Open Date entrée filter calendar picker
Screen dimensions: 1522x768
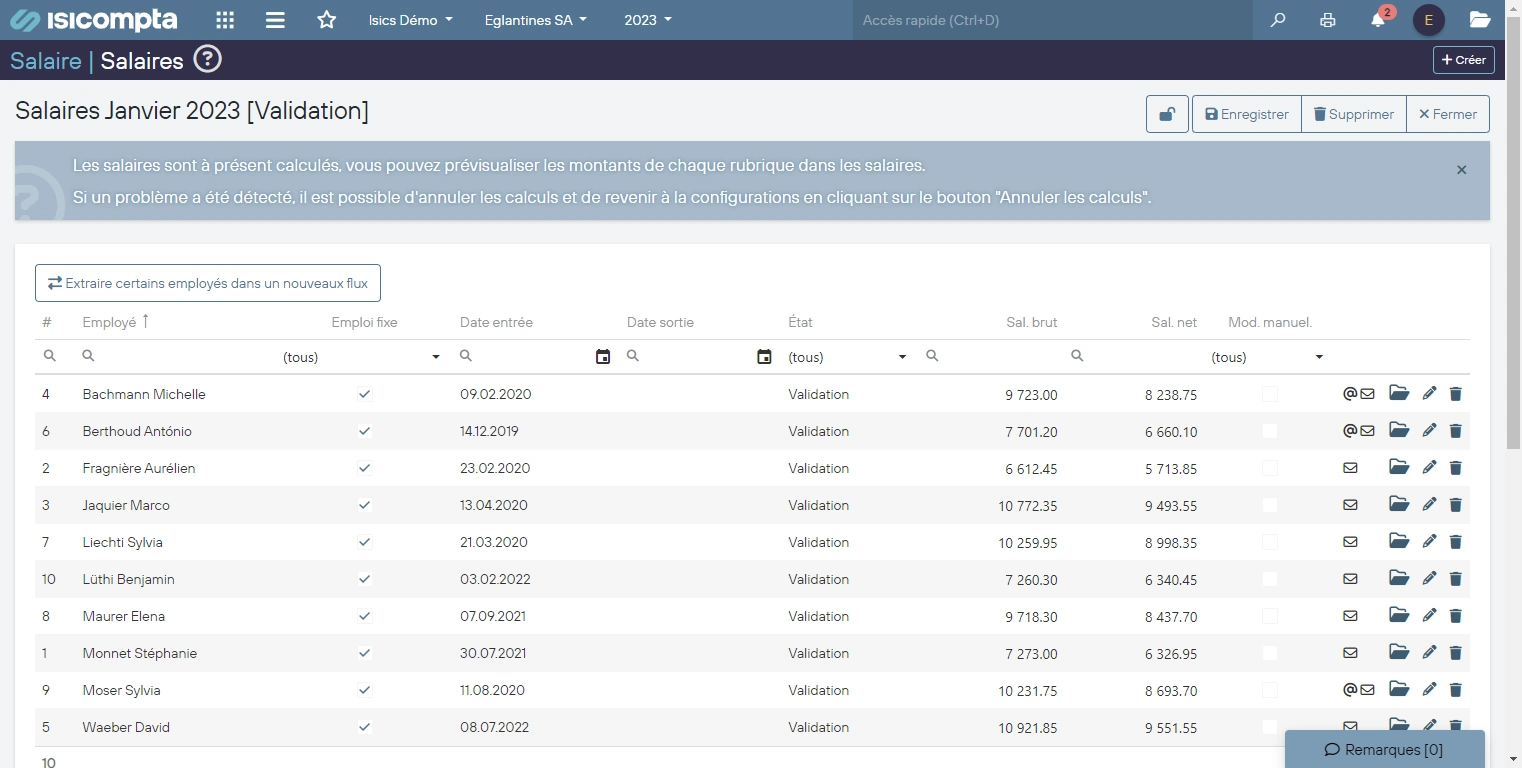tap(602, 357)
